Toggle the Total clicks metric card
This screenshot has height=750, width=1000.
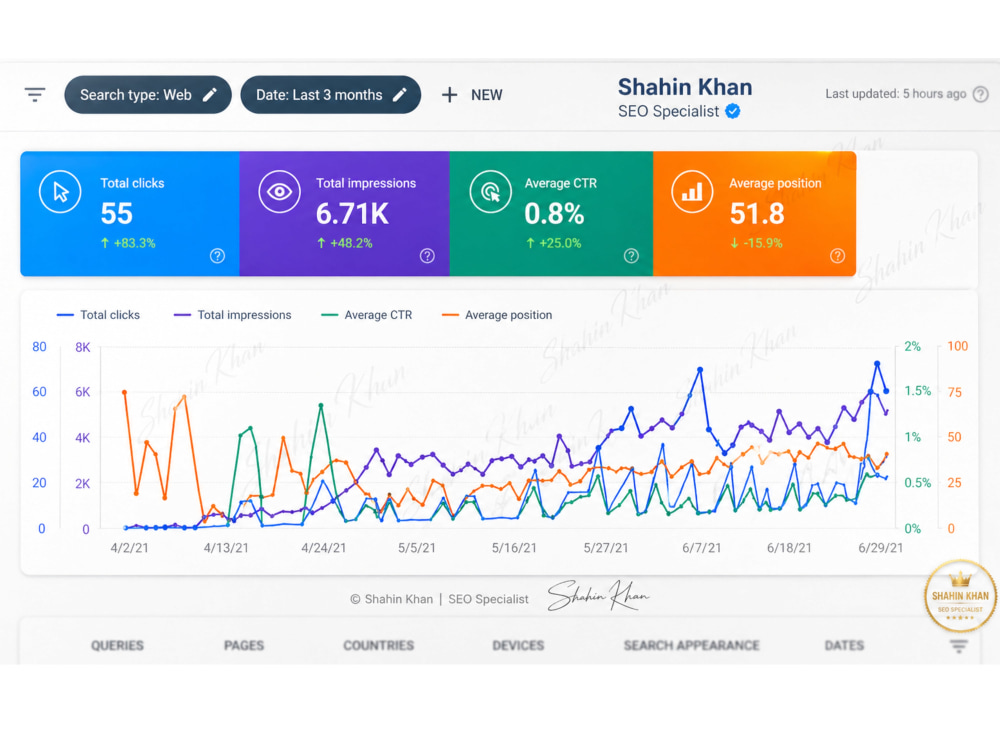130,214
